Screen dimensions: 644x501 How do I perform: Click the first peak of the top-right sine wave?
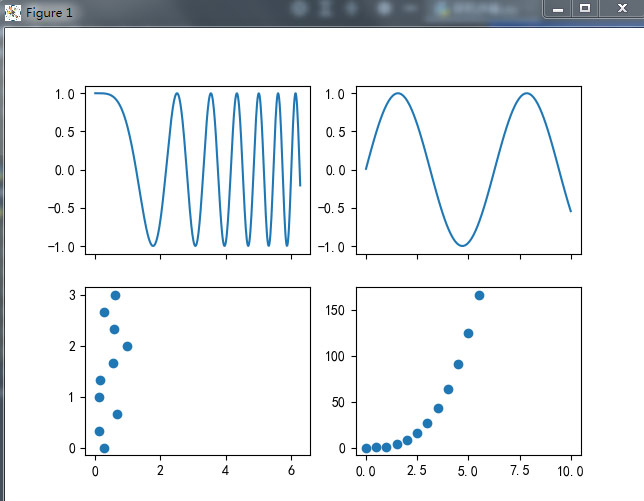coord(397,93)
